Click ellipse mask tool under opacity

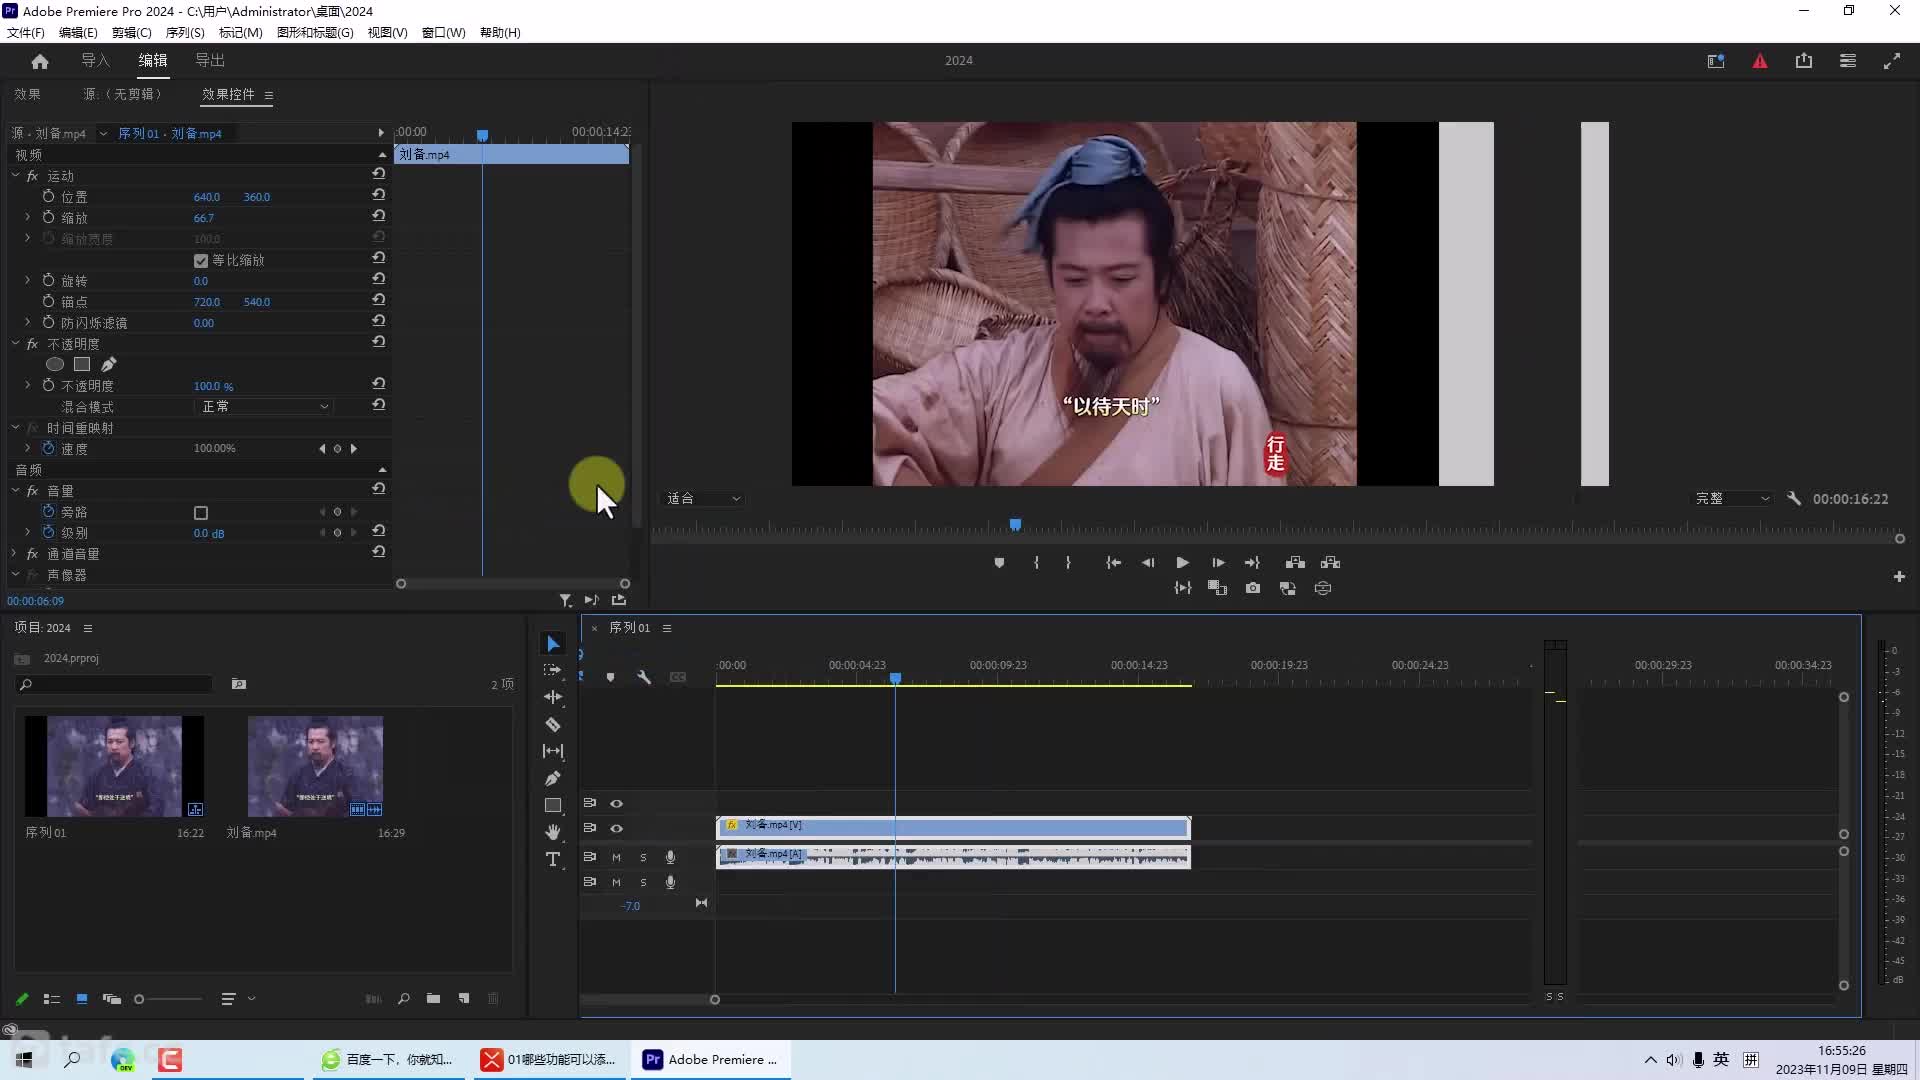click(55, 365)
